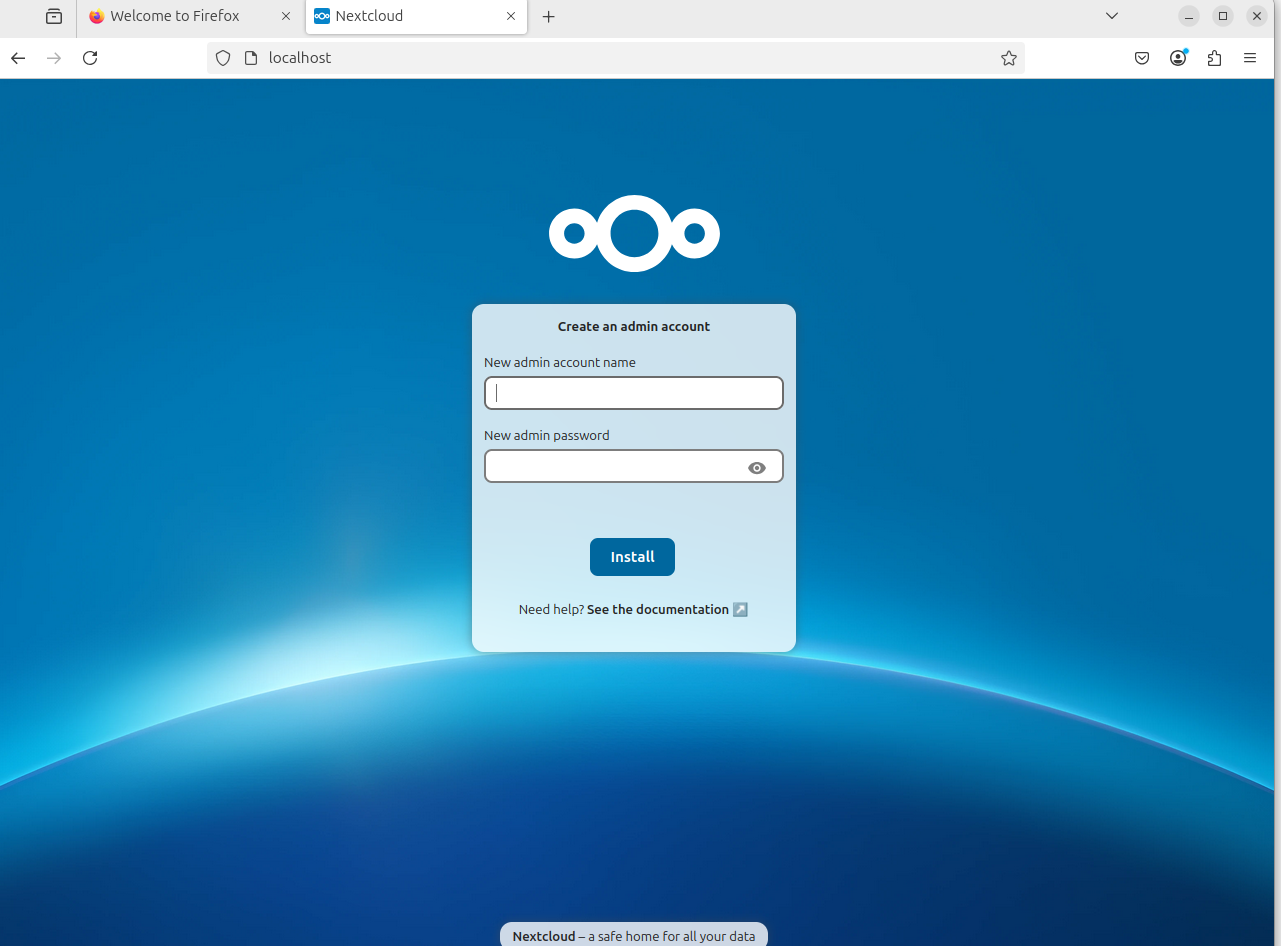The width and height of the screenshot is (1281, 946).
Task: Focus the New admin password field
Action: pyautogui.click(x=634, y=466)
